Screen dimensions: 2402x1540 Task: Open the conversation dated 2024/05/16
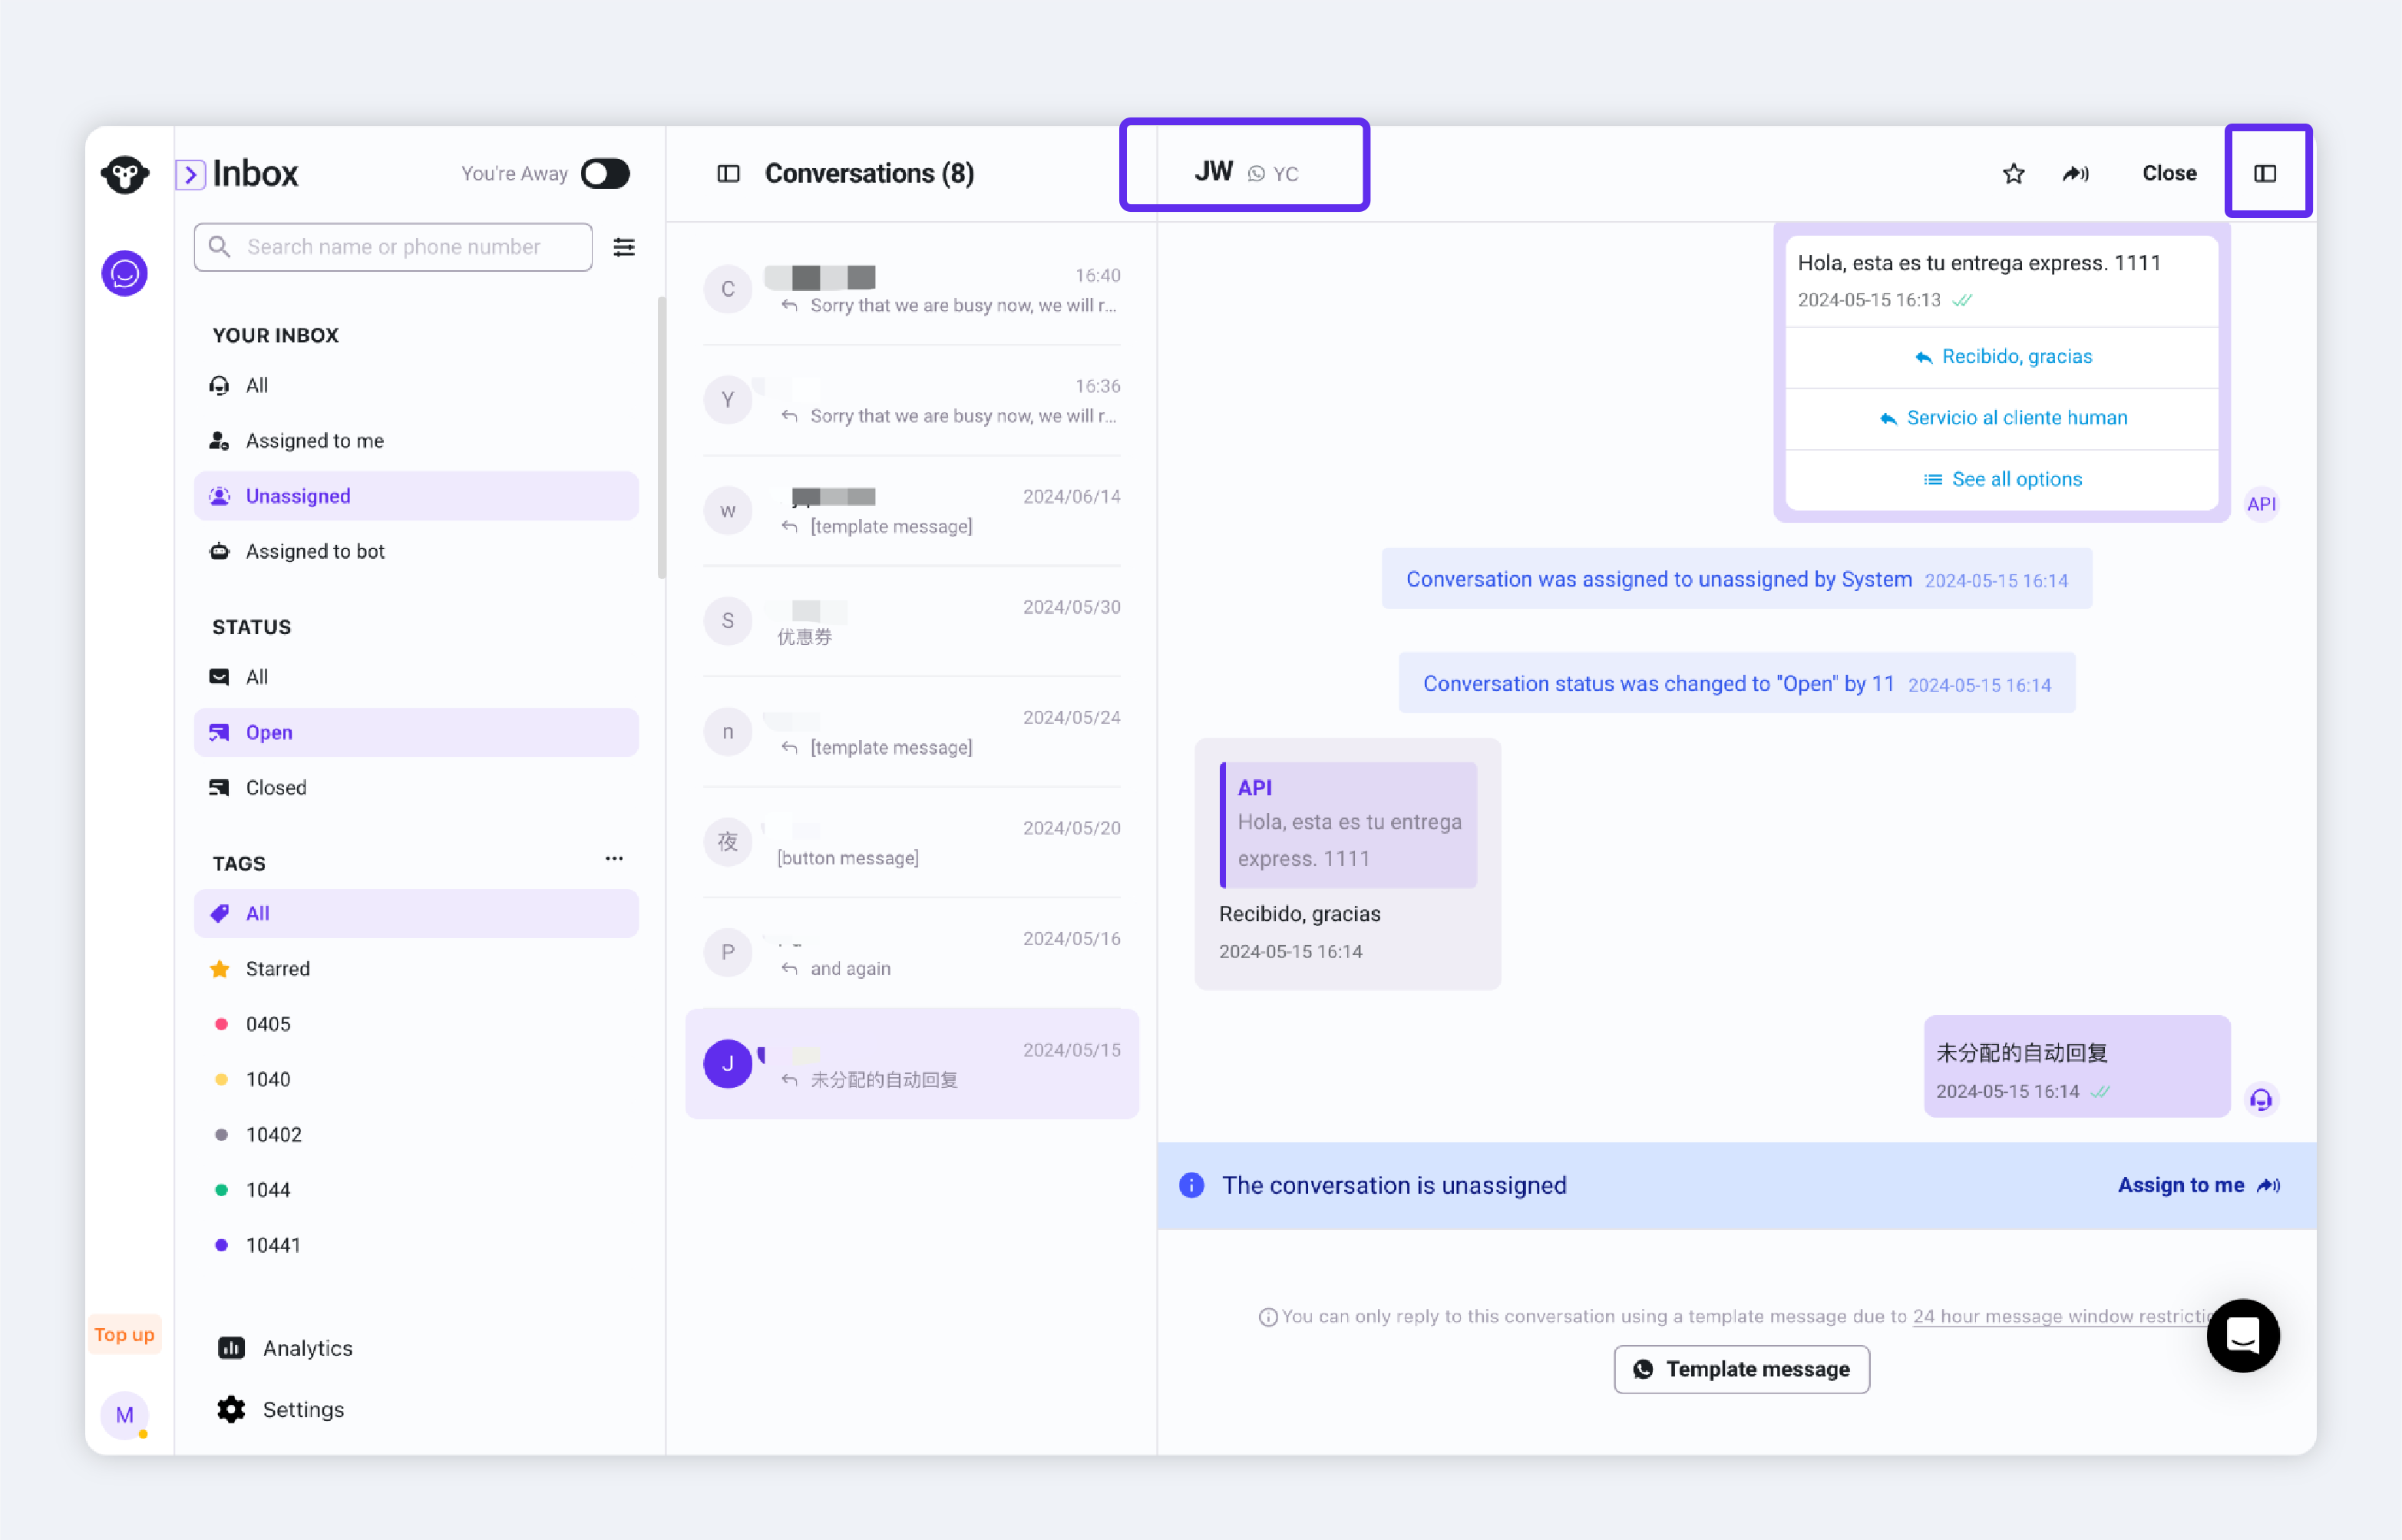coord(911,953)
